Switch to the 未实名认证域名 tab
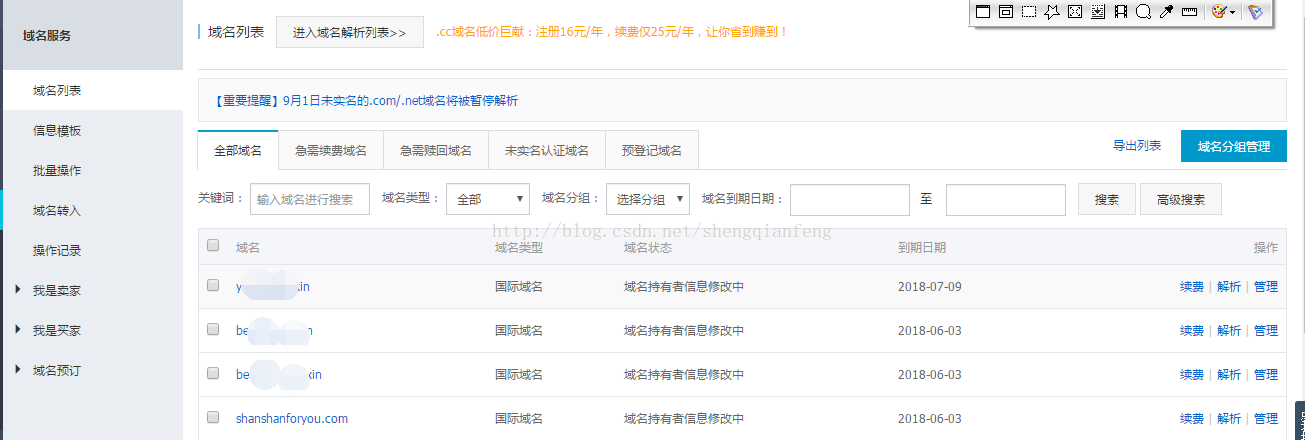The width and height of the screenshot is (1305, 440). pyautogui.click(x=546, y=150)
